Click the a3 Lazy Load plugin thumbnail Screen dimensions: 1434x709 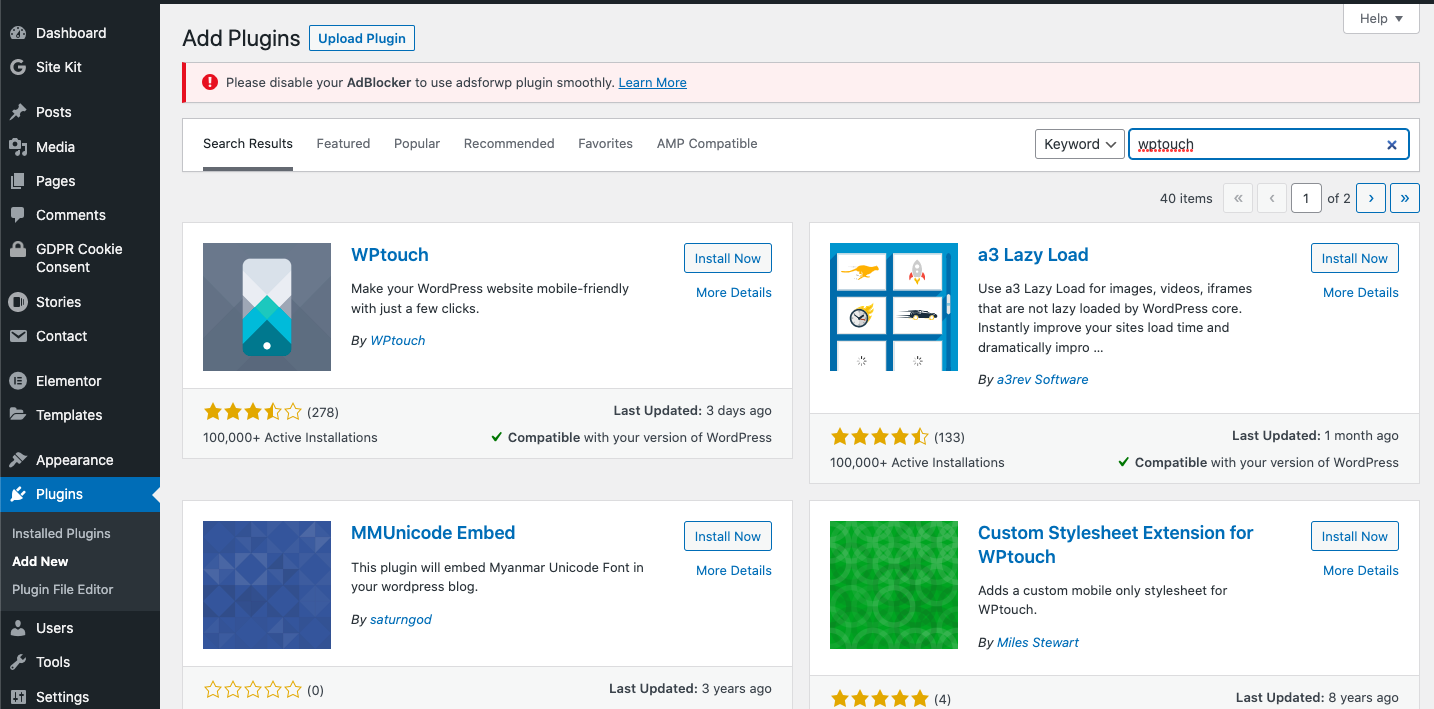point(894,307)
